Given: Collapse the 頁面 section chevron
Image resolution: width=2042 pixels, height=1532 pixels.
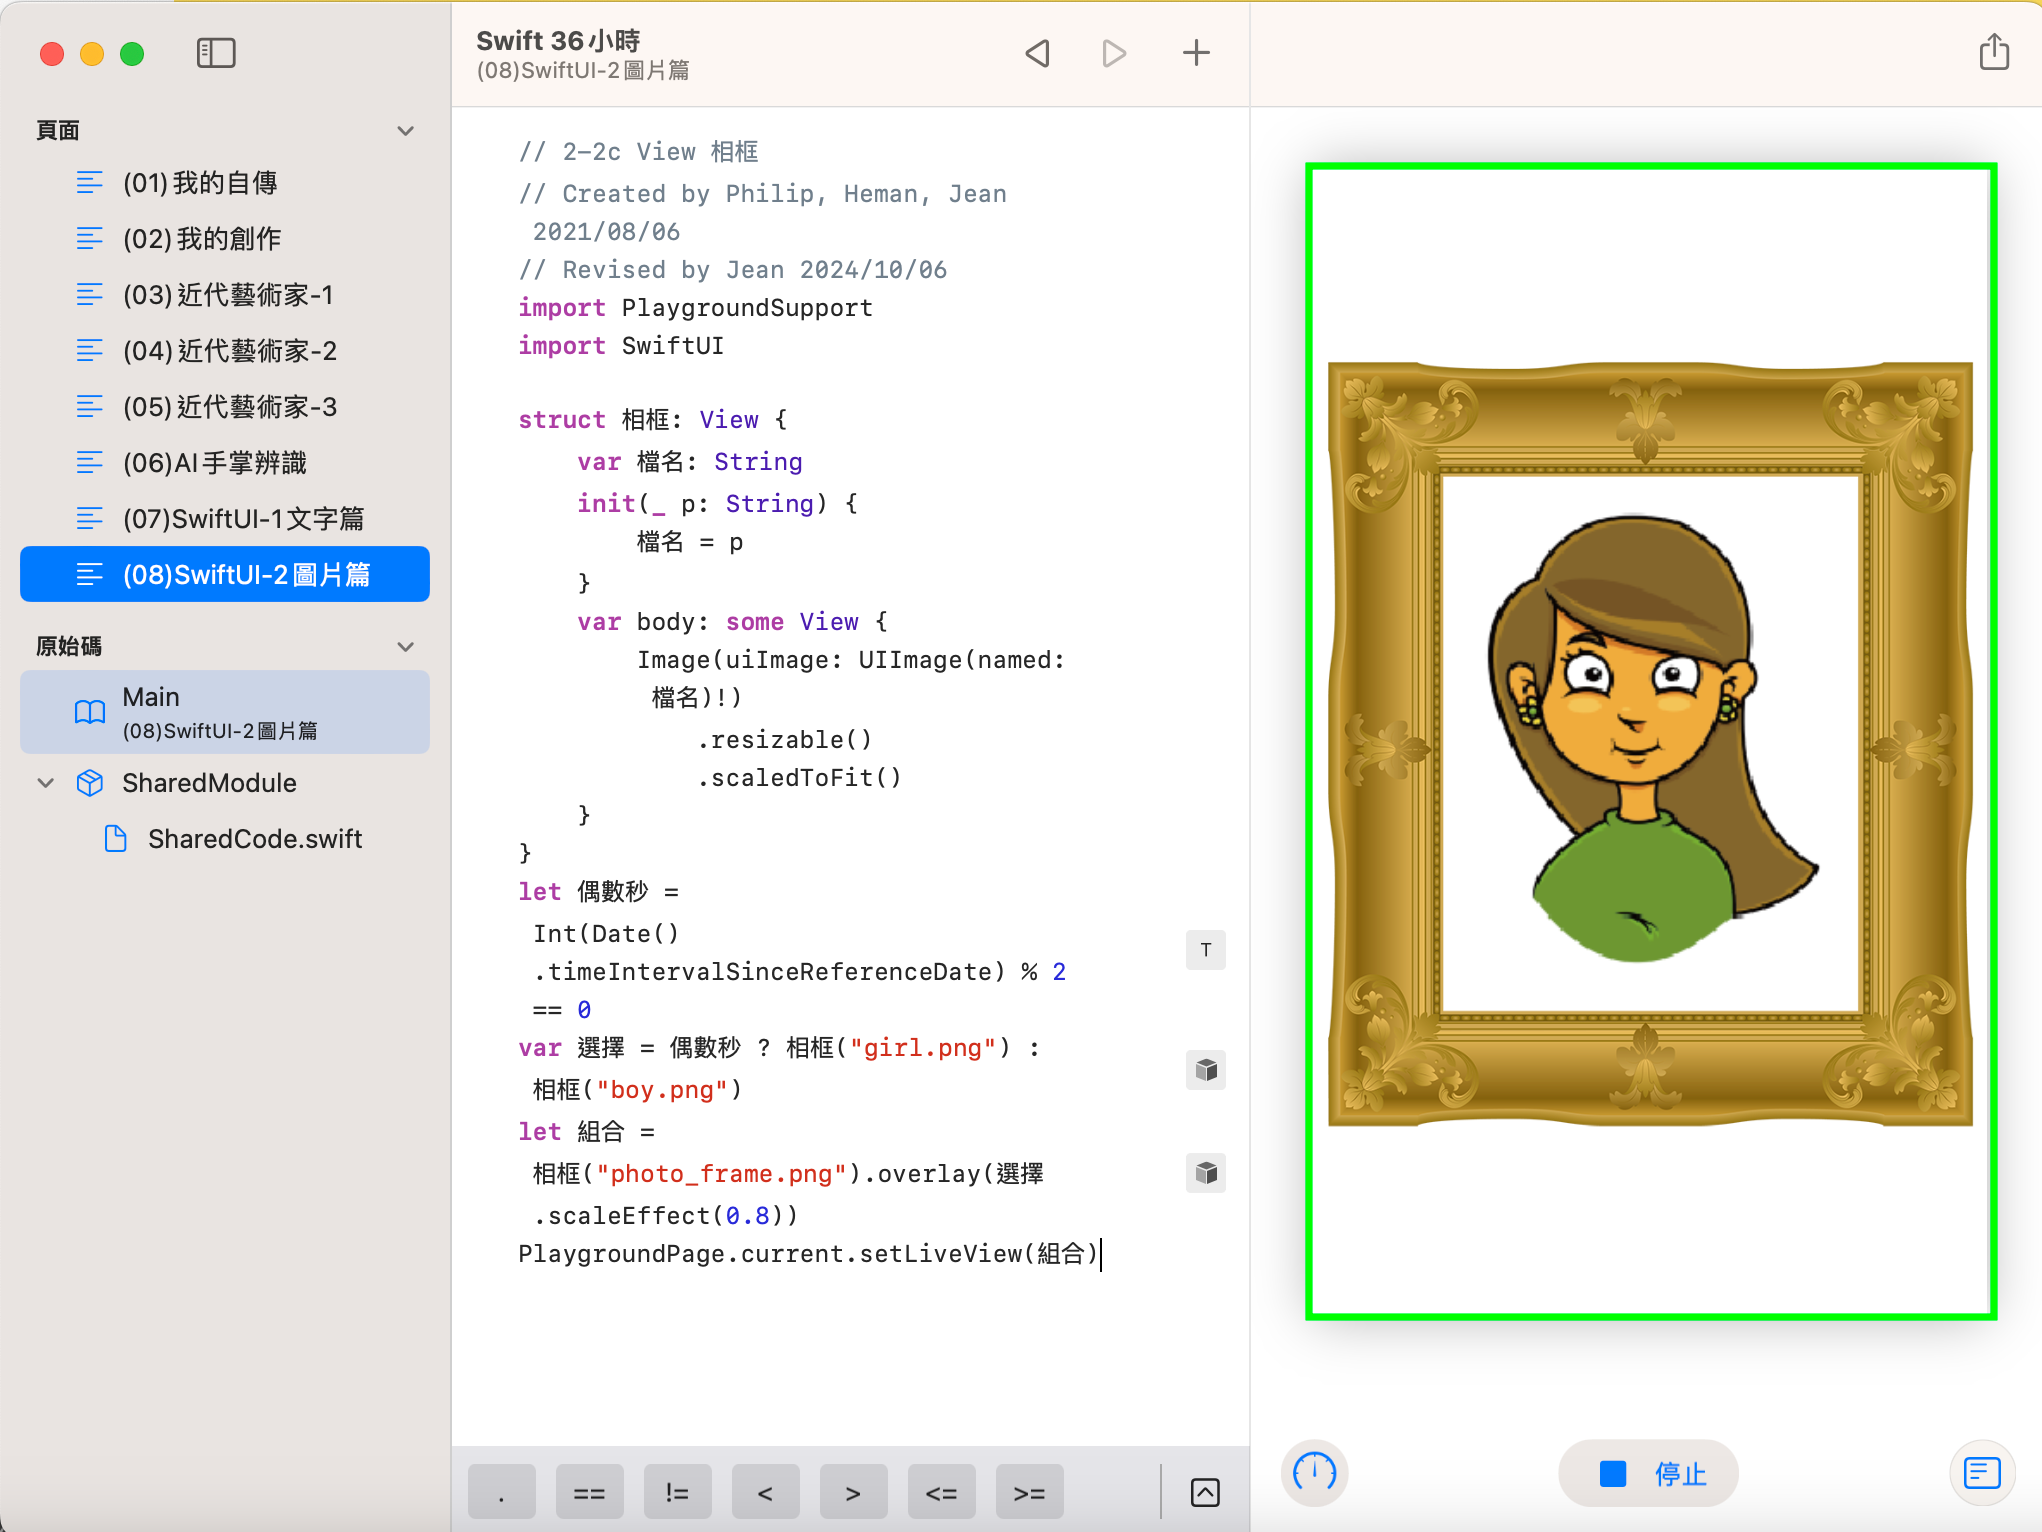Looking at the screenshot, I should [405, 131].
